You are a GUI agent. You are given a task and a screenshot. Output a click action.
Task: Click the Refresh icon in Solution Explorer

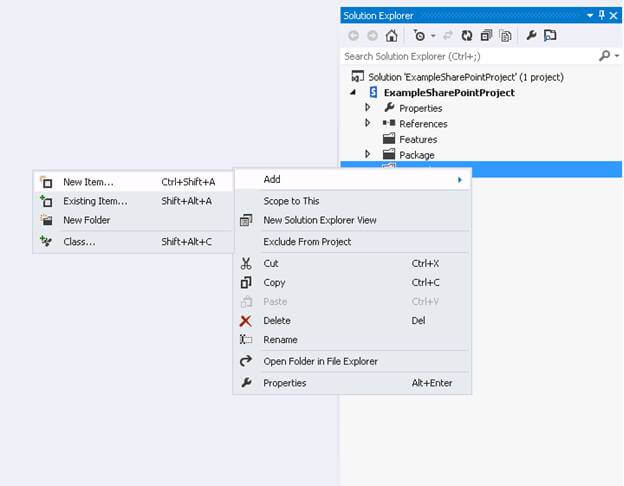(x=467, y=36)
